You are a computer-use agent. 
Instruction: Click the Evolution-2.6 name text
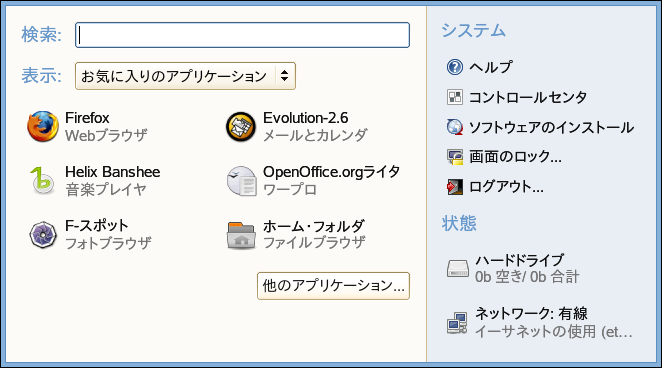[306, 118]
